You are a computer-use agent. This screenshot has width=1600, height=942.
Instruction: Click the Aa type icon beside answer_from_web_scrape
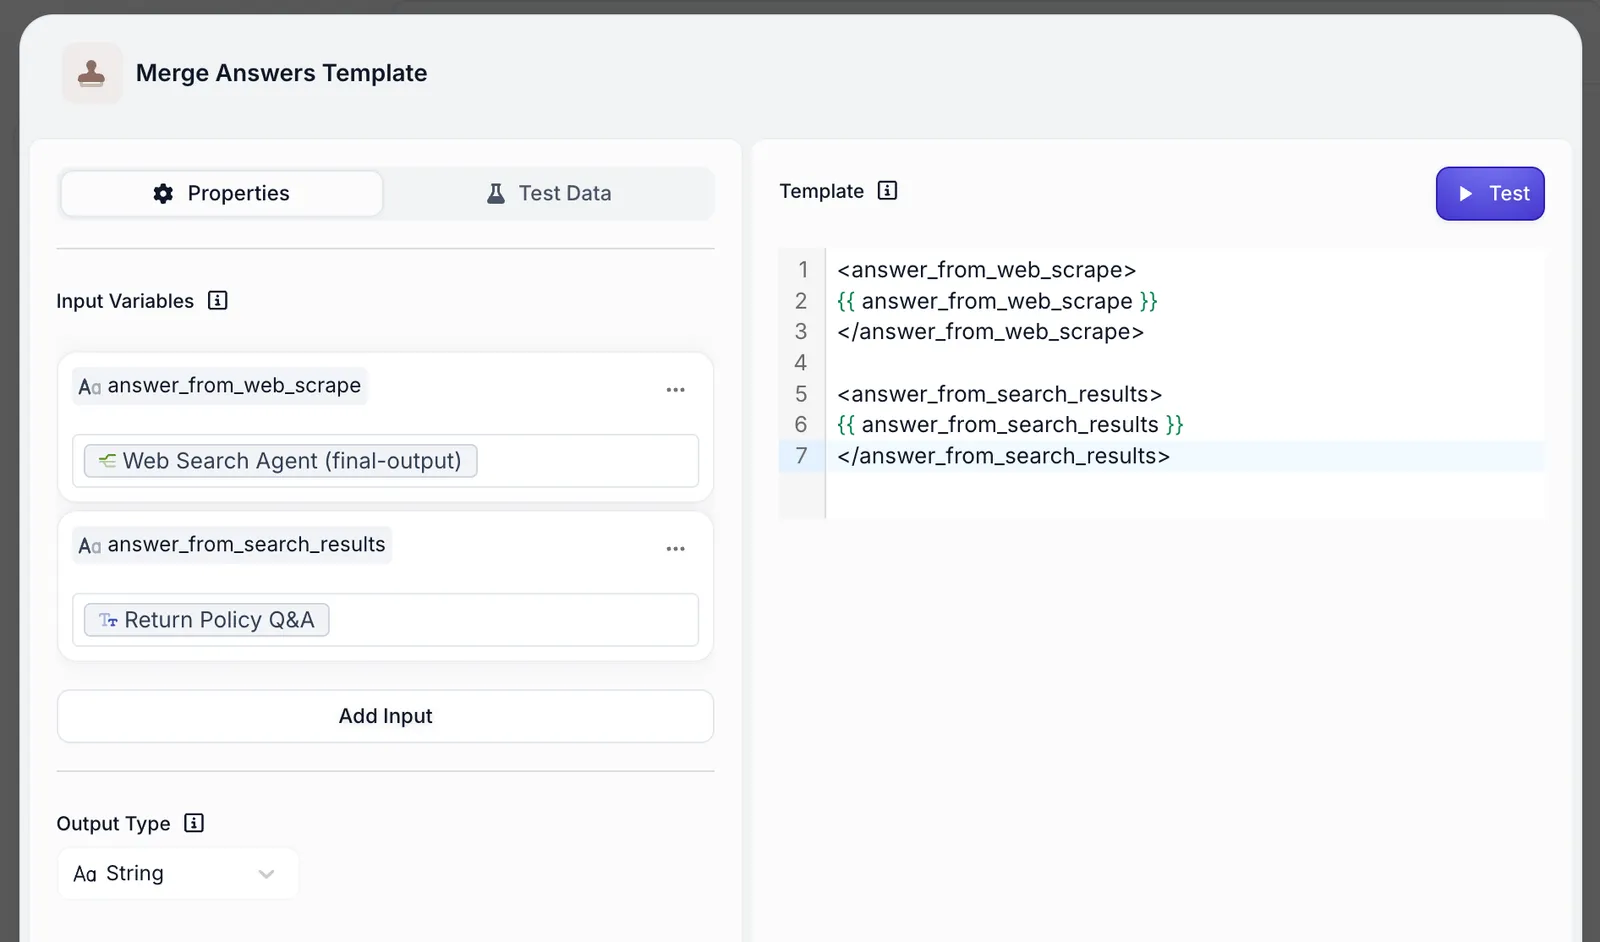pyautogui.click(x=89, y=386)
